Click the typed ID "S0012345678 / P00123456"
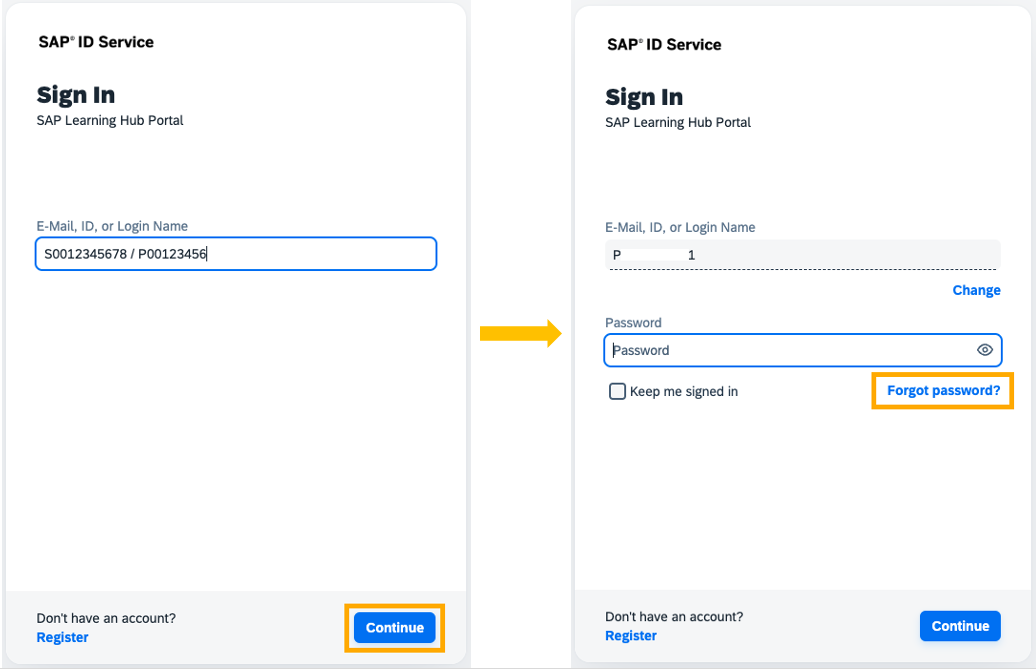 [x=124, y=254]
